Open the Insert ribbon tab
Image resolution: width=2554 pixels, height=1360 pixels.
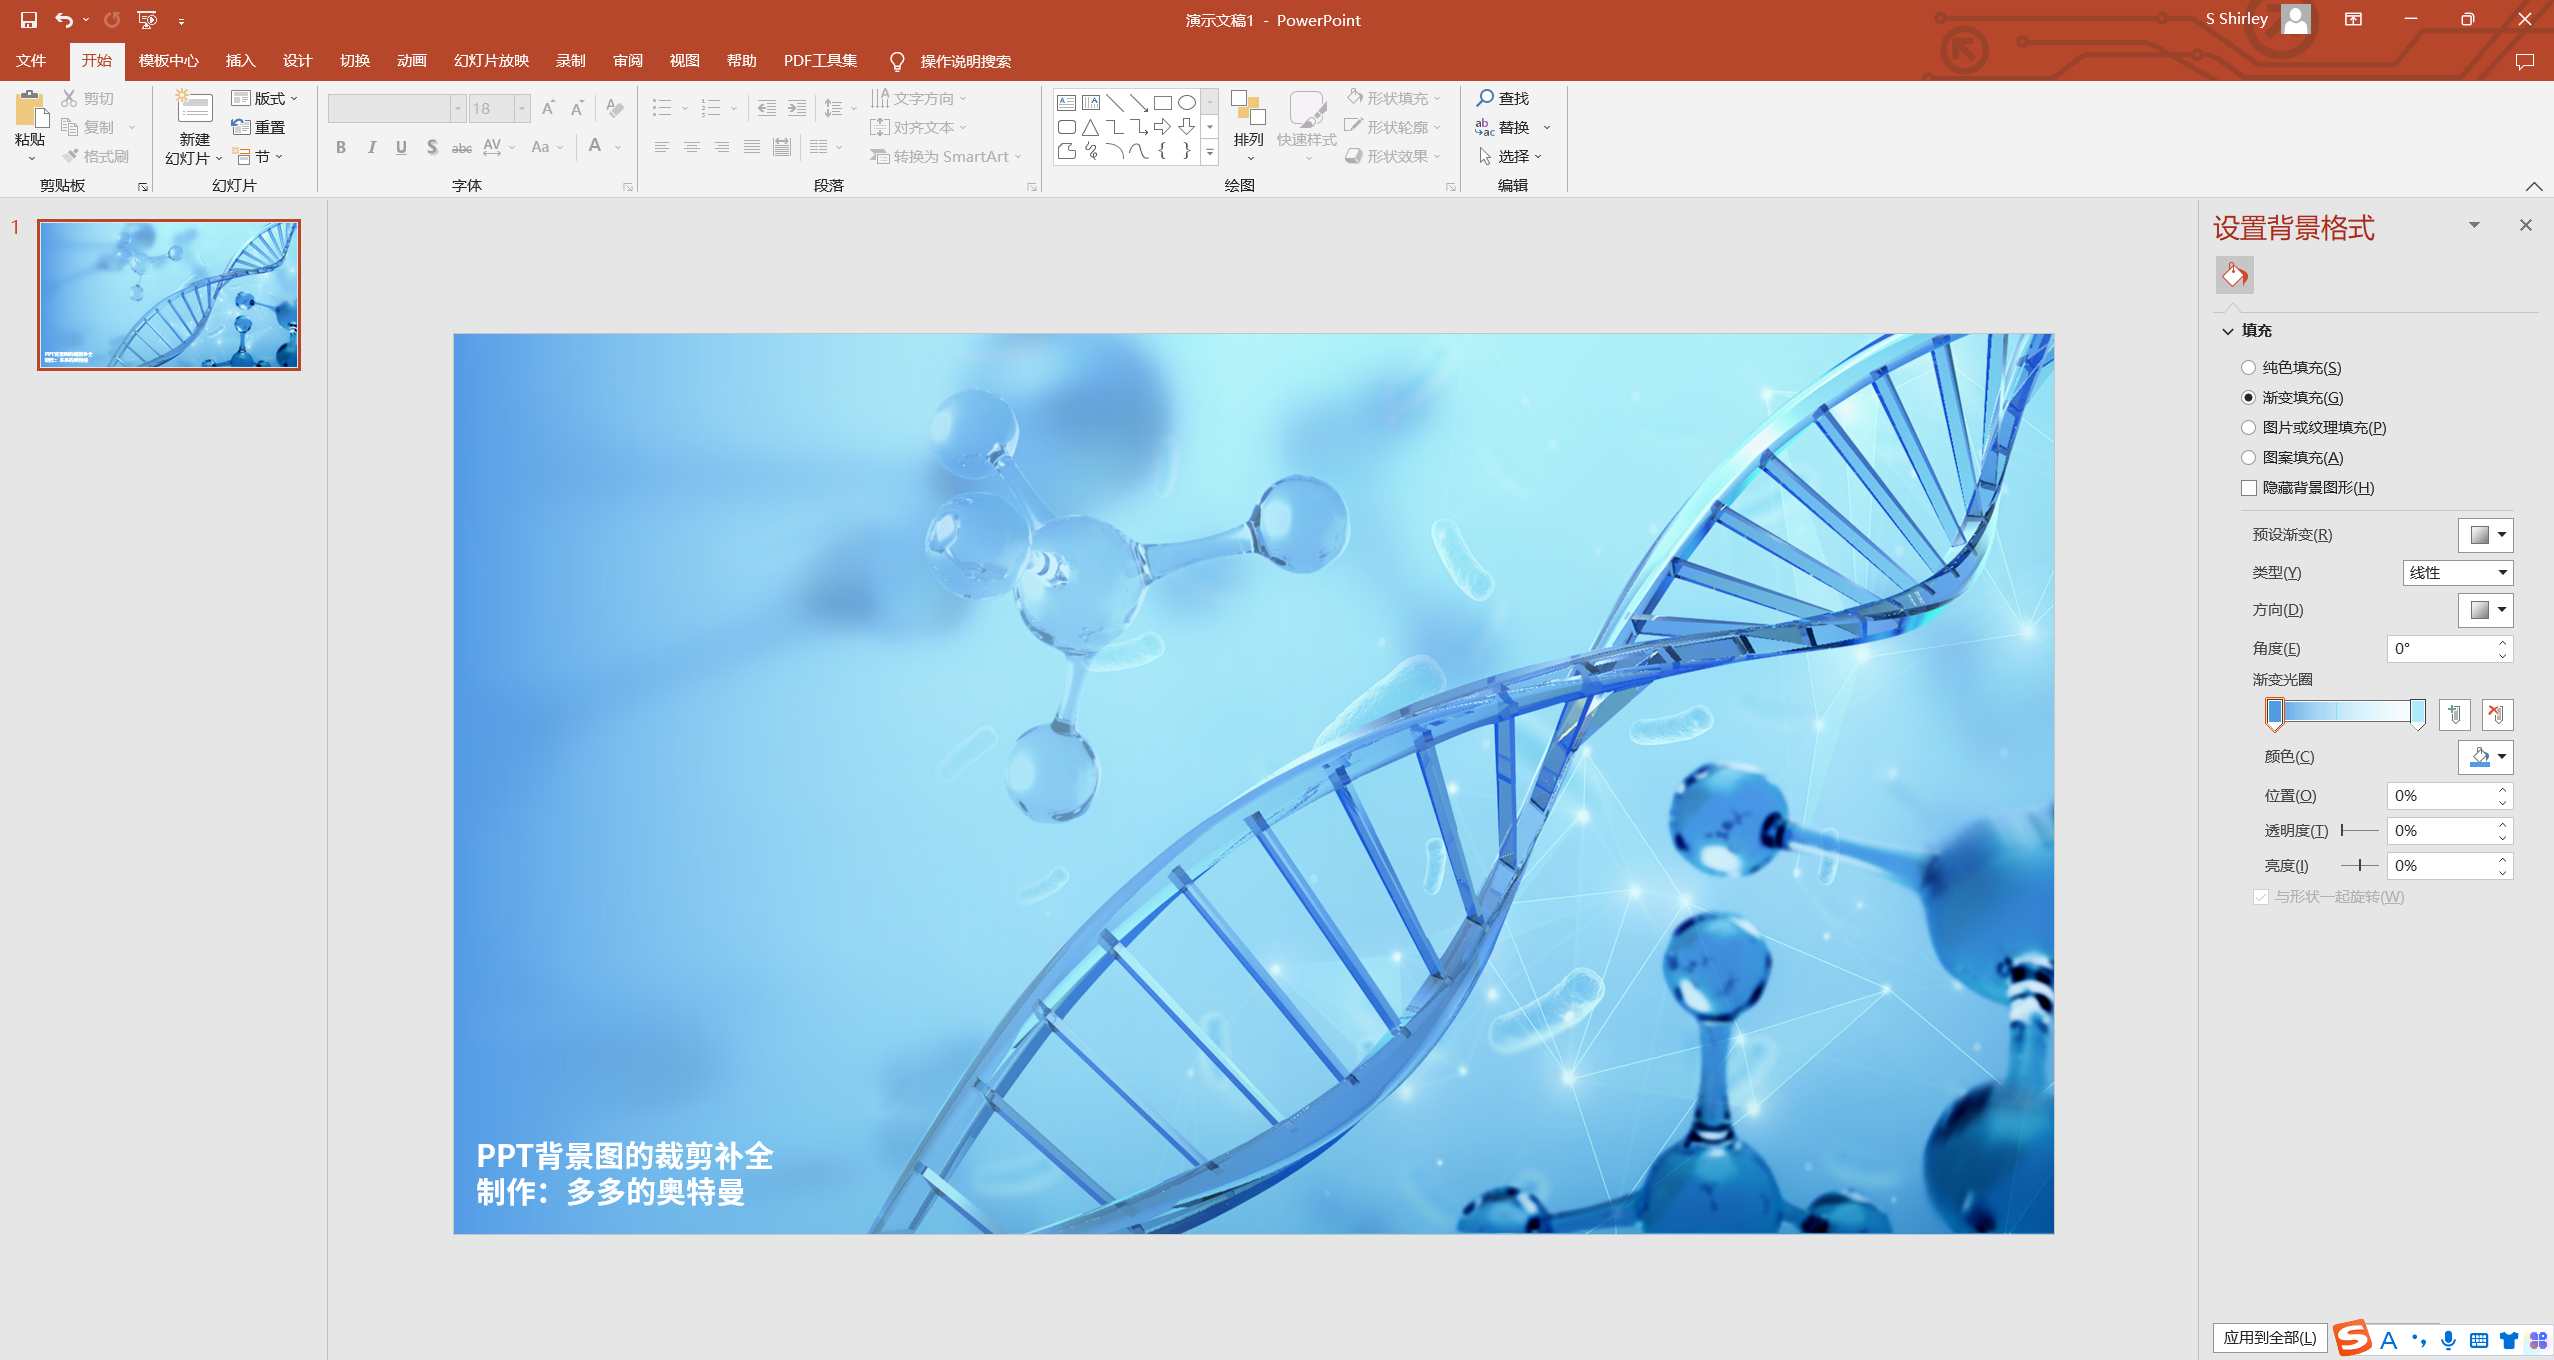240,61
